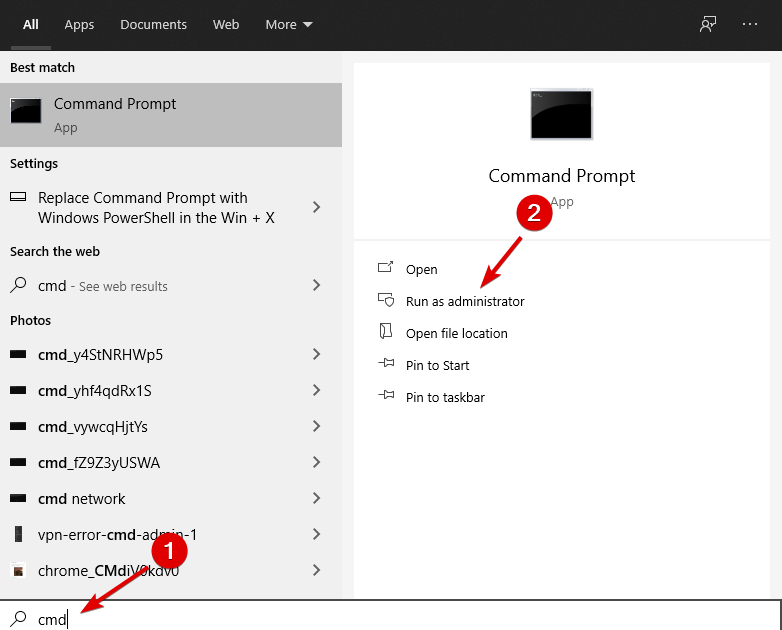Expand arrow for Replace Command Prompt setting

click(x=316, y=207)
